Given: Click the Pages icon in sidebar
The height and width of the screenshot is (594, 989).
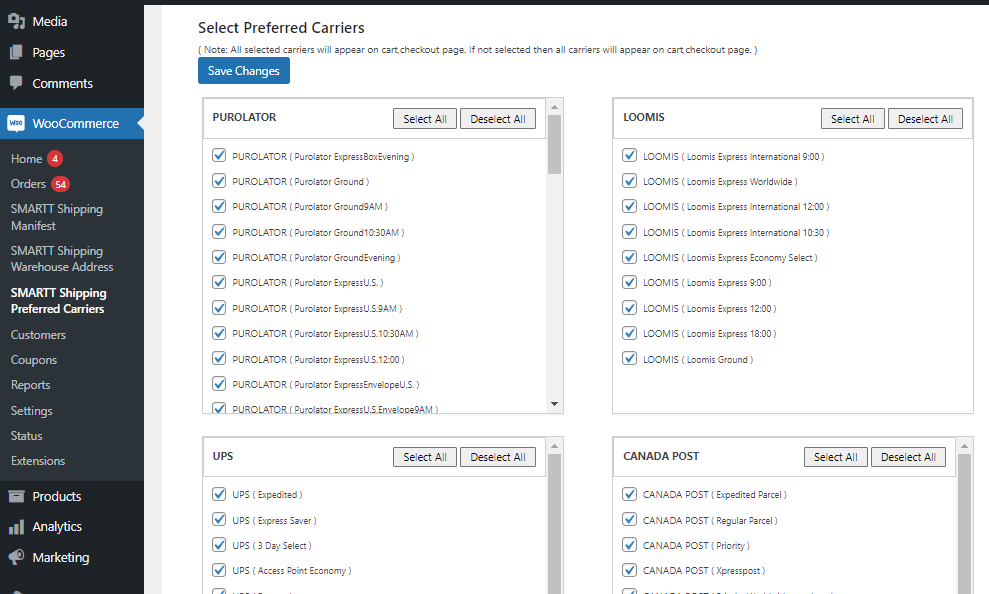Looking at the screenshot, I should click(16, 52).
